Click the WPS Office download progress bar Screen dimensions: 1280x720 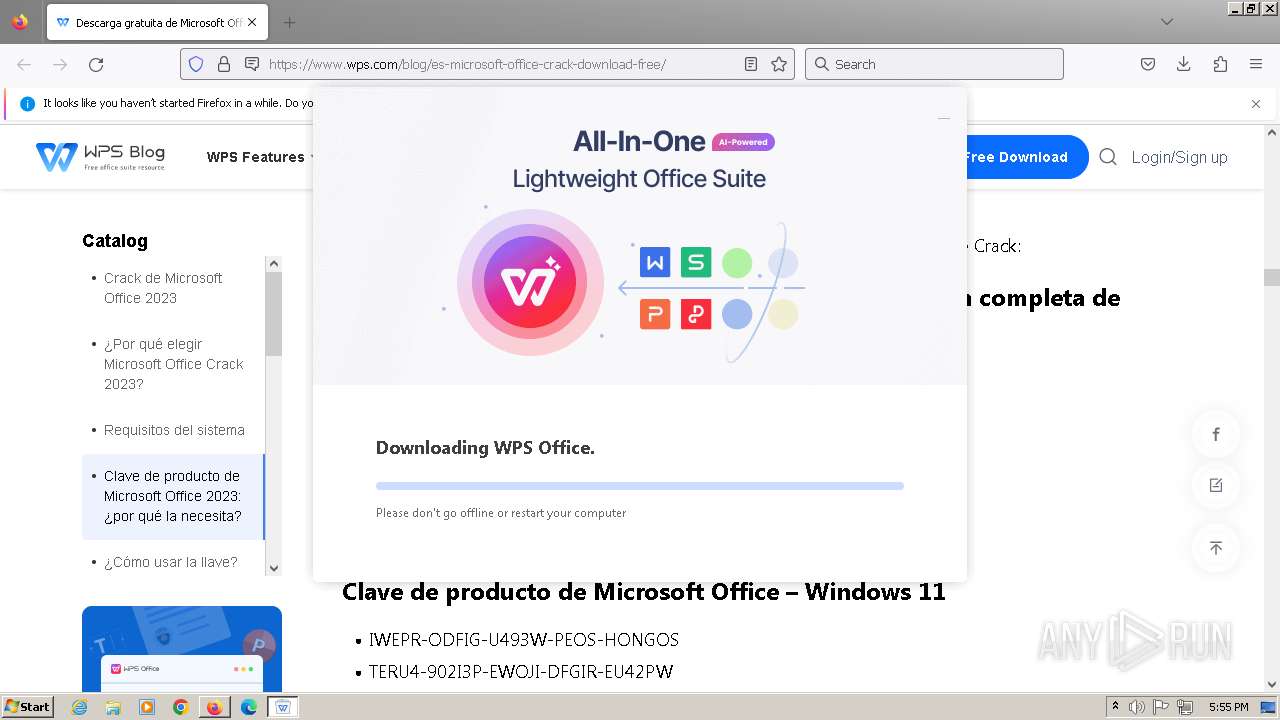(640, 486)
